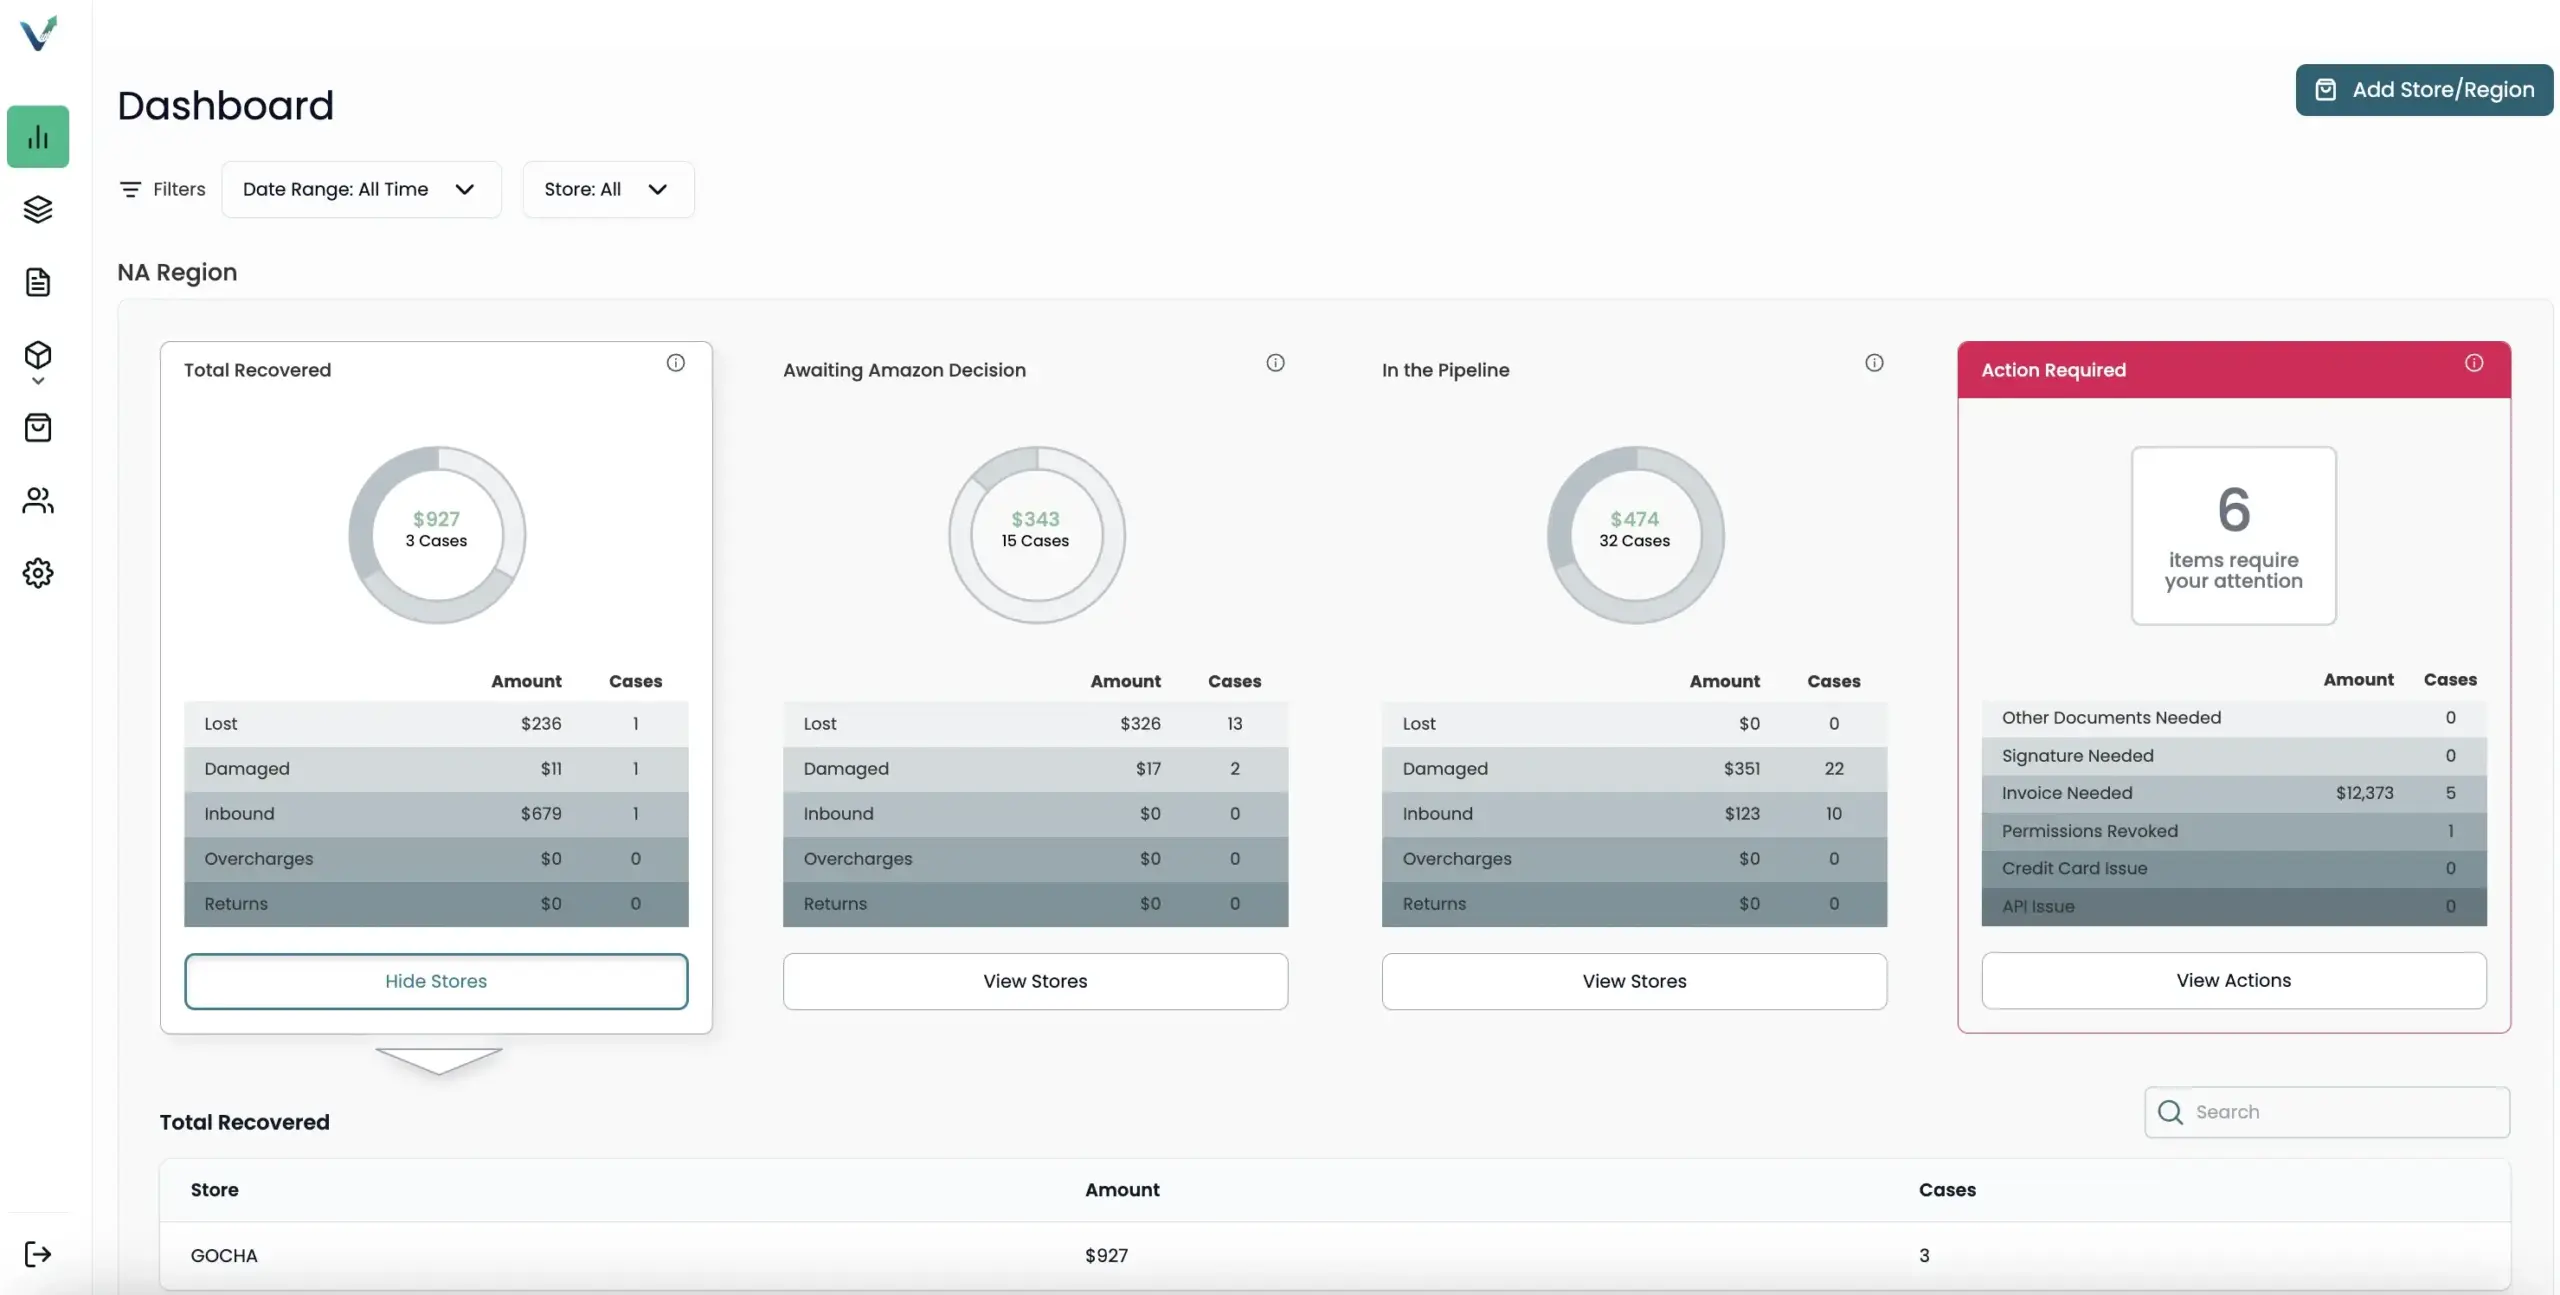Open the users icon in the sidebar

click(37, 500)
